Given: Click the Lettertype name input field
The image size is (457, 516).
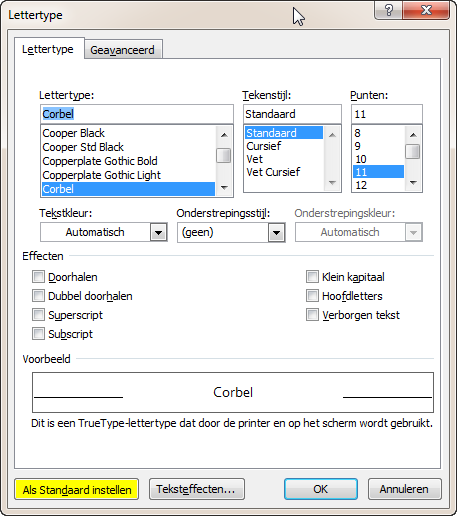Looking at the screenshot, I should [137, 114].
